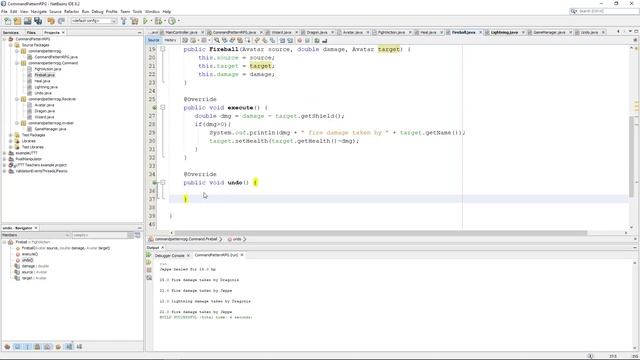Image resolution: width=640 pixels, height=360 pixels.
Task: Run the project with green play icon
Action: [145, 21]
